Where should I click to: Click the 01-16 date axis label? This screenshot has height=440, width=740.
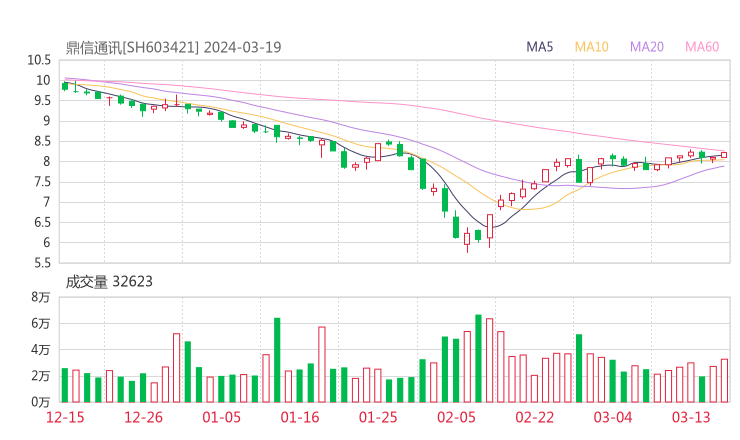[x=300, y=417]
